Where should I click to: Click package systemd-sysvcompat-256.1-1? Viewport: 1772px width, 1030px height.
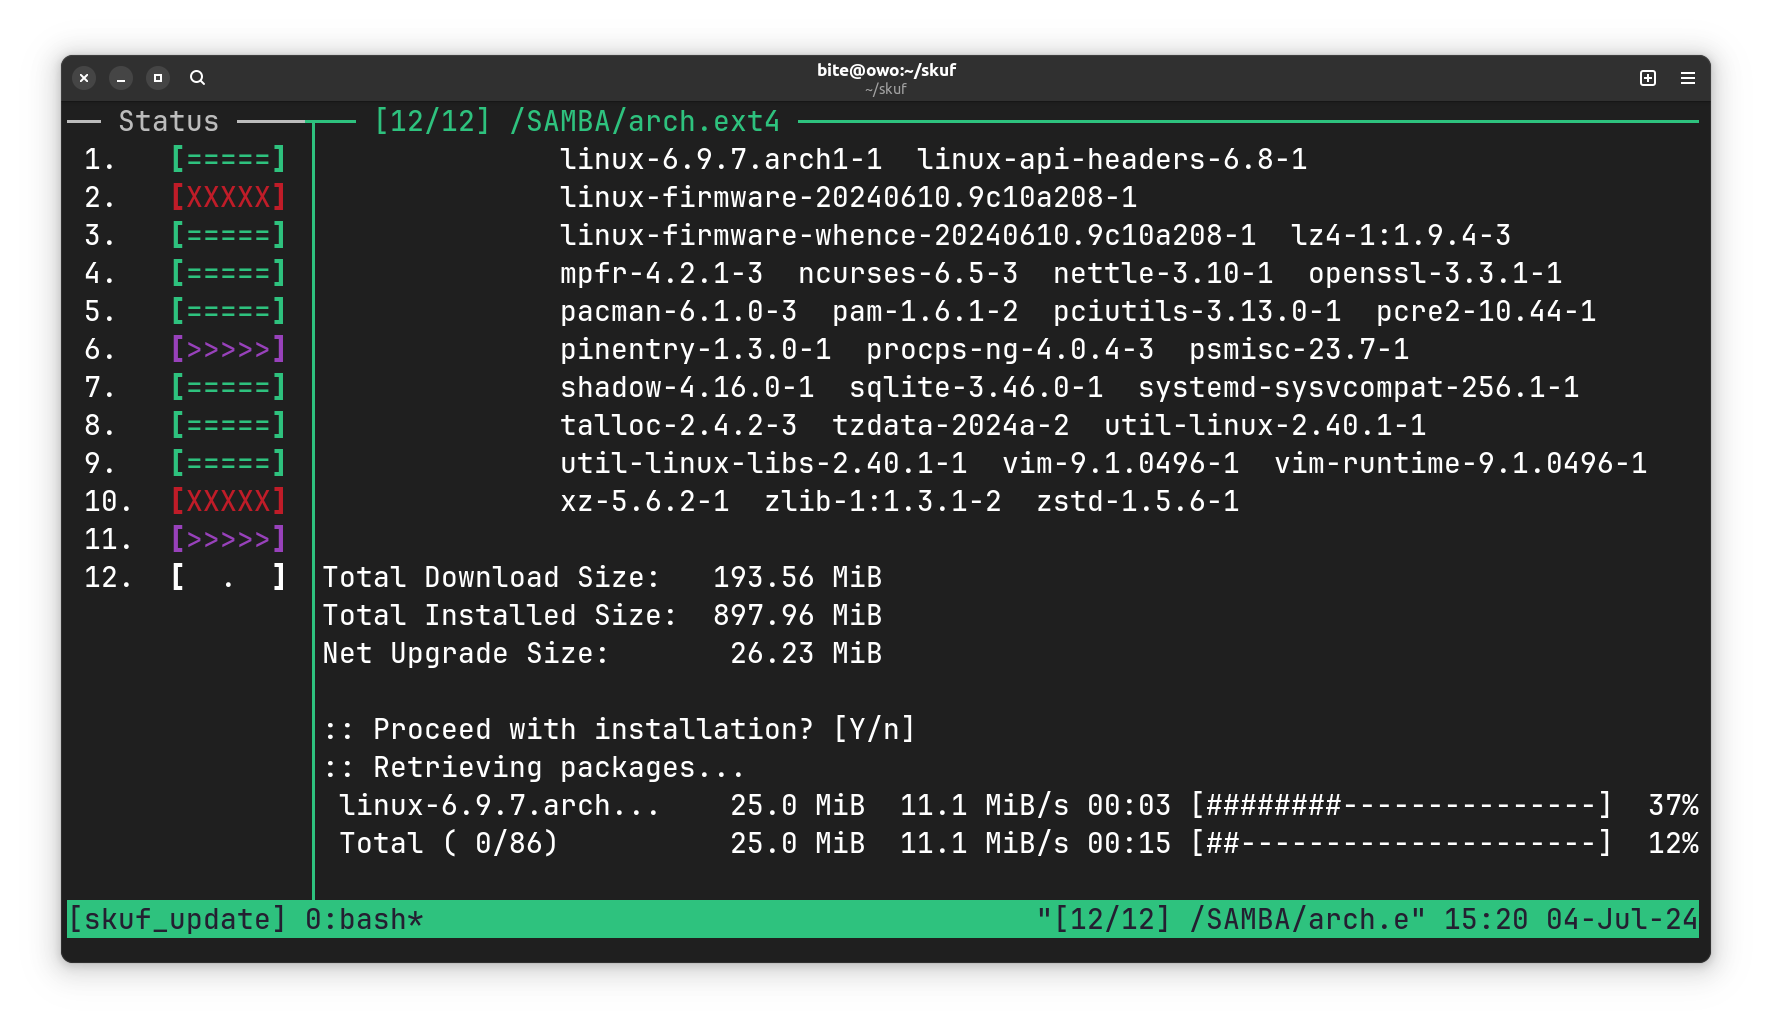point(1359,387)
